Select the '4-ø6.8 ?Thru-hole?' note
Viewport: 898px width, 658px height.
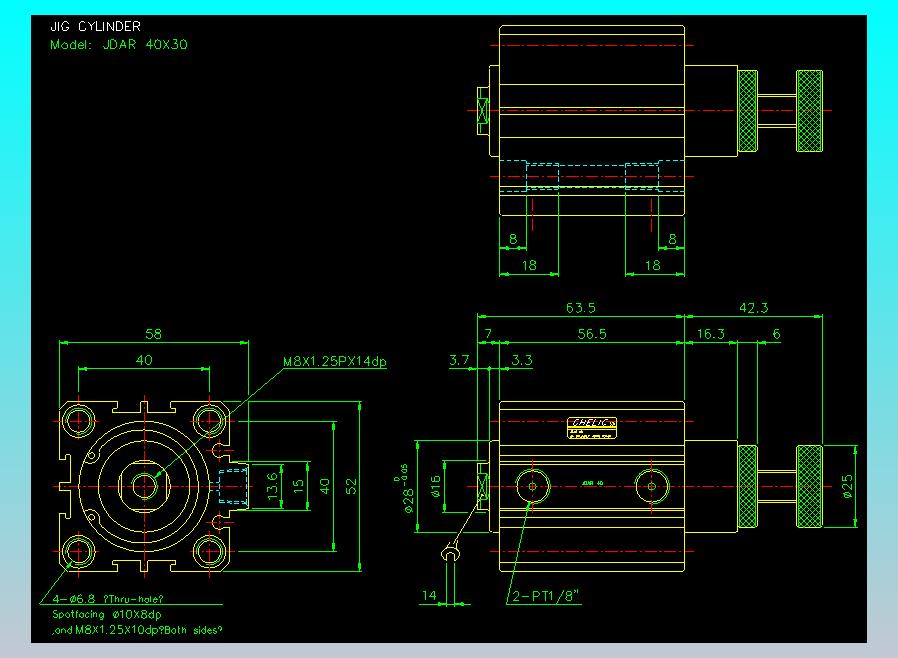(x=108, y=599)
